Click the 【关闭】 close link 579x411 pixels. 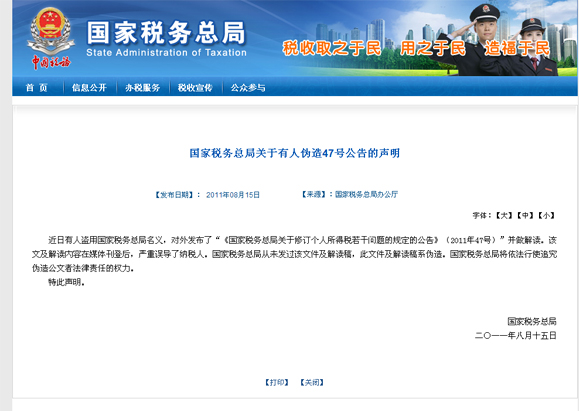[312, 383]
